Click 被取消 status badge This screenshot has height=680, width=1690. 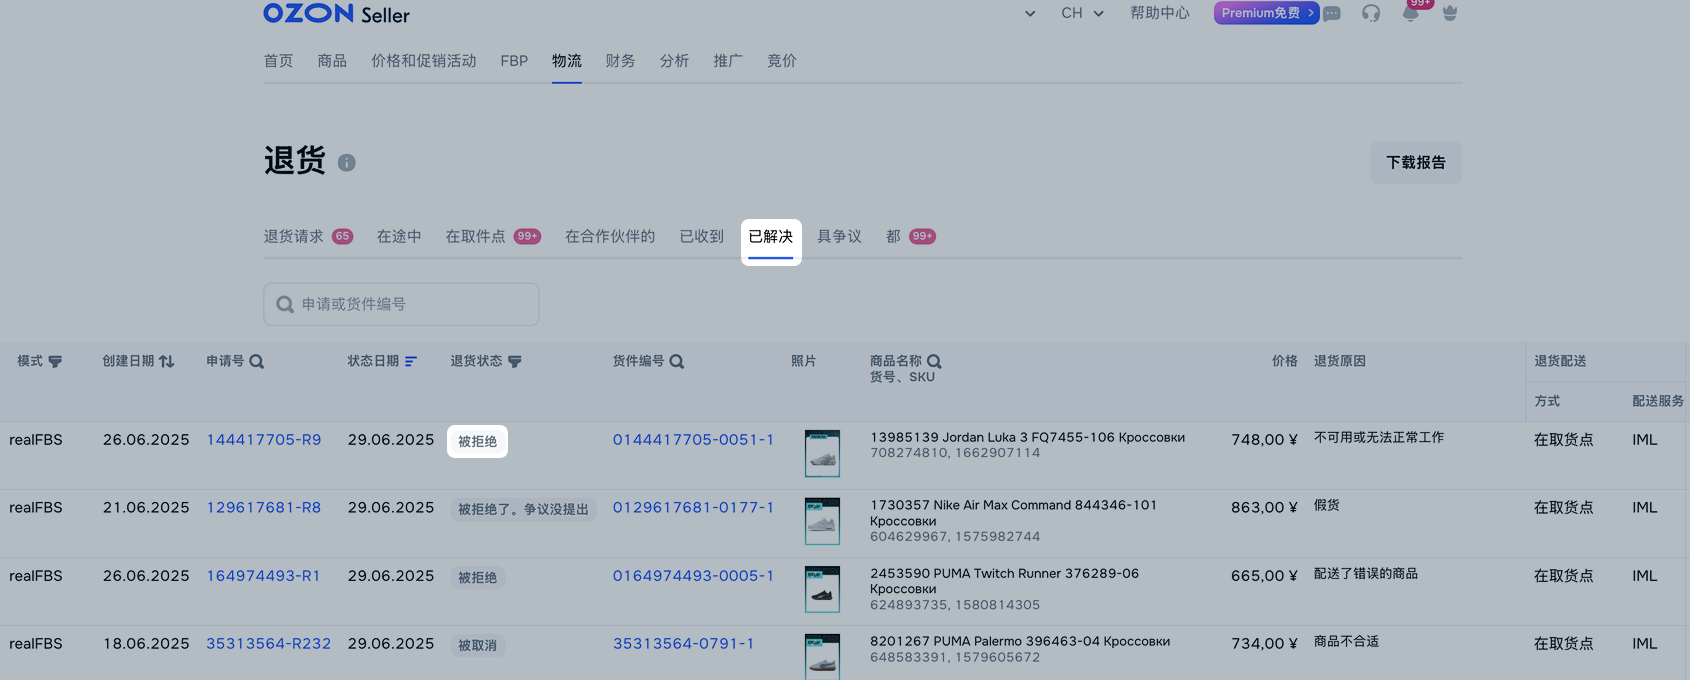click(x=477, y=646)
